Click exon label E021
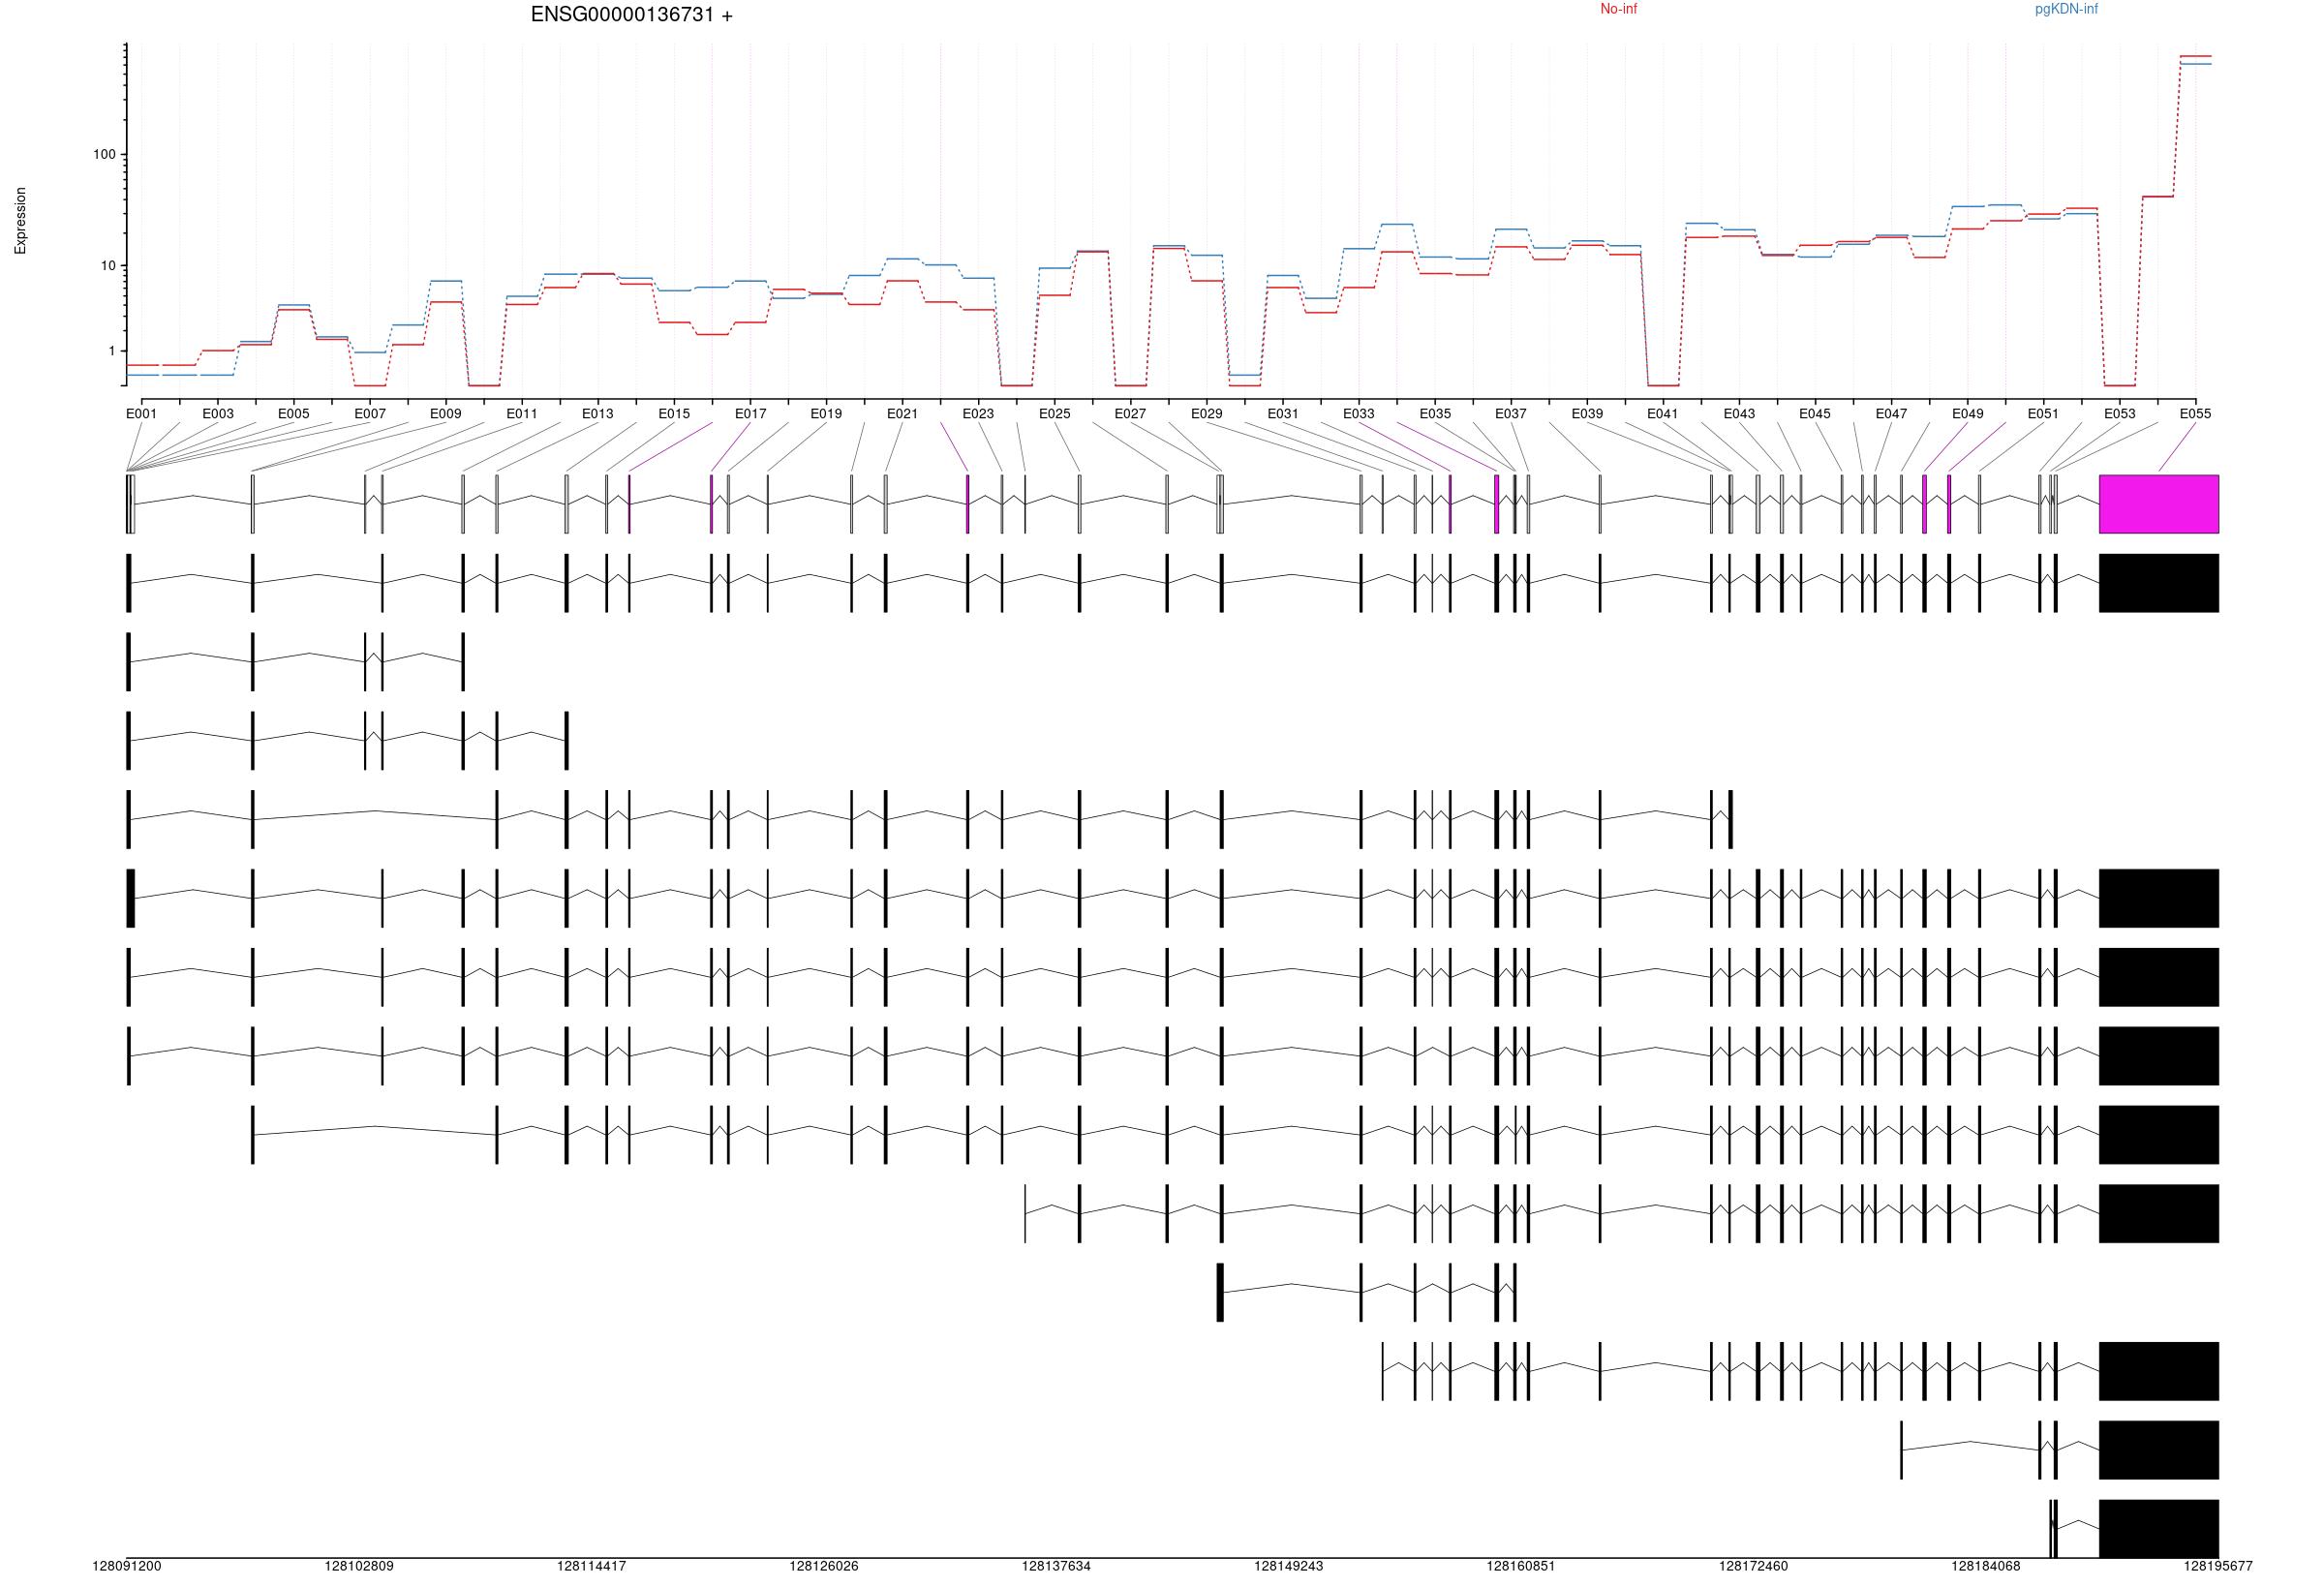 tap(902, 413)
